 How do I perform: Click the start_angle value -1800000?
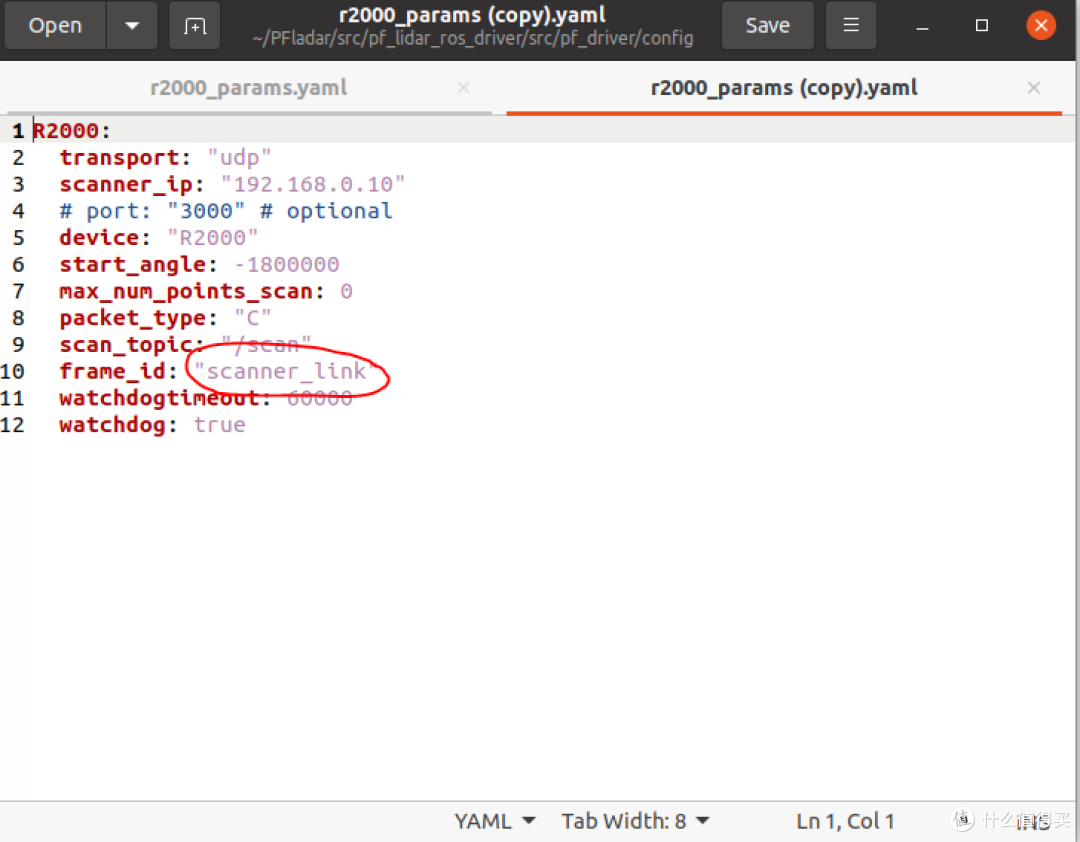tap(287, 265)
